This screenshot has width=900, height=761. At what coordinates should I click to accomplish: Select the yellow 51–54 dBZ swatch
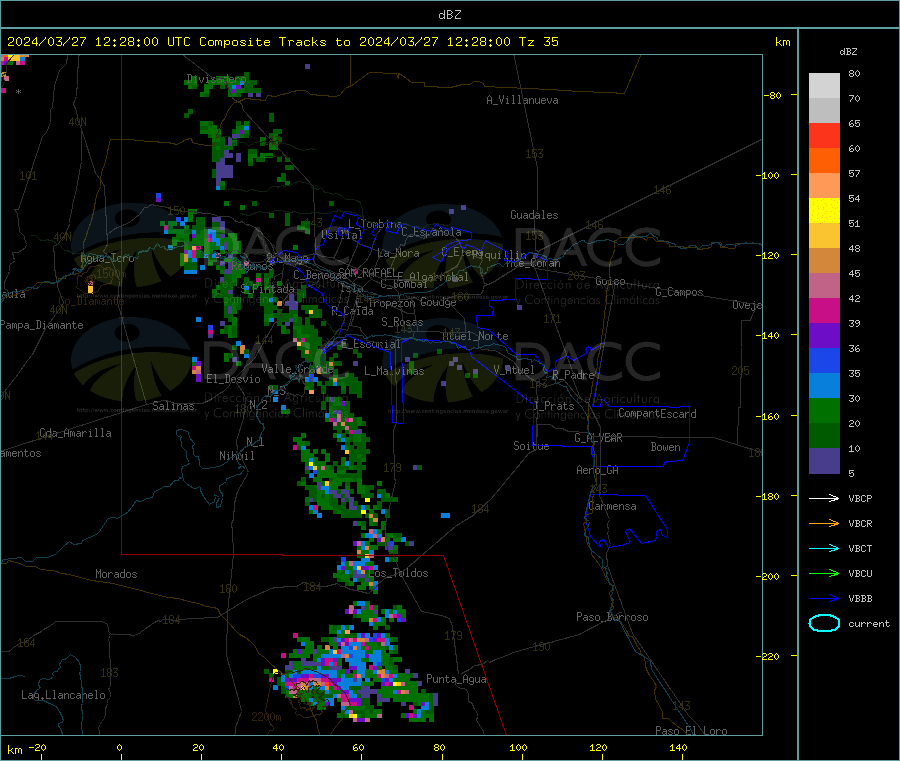click(x=824, y=211)
